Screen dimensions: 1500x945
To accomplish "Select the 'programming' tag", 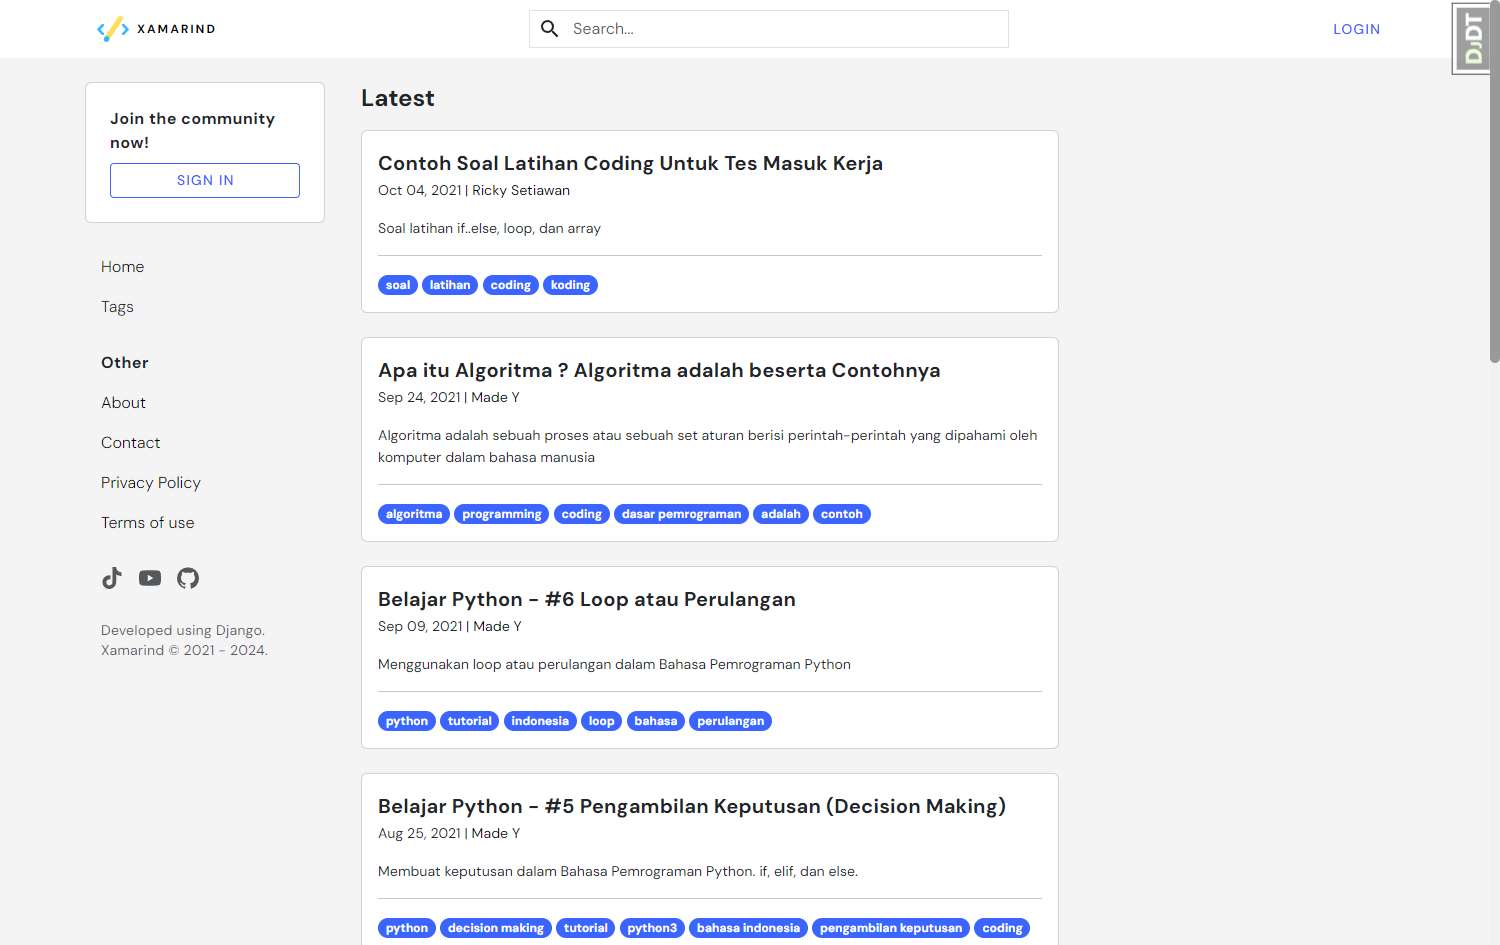I will (x=502, y=514).
